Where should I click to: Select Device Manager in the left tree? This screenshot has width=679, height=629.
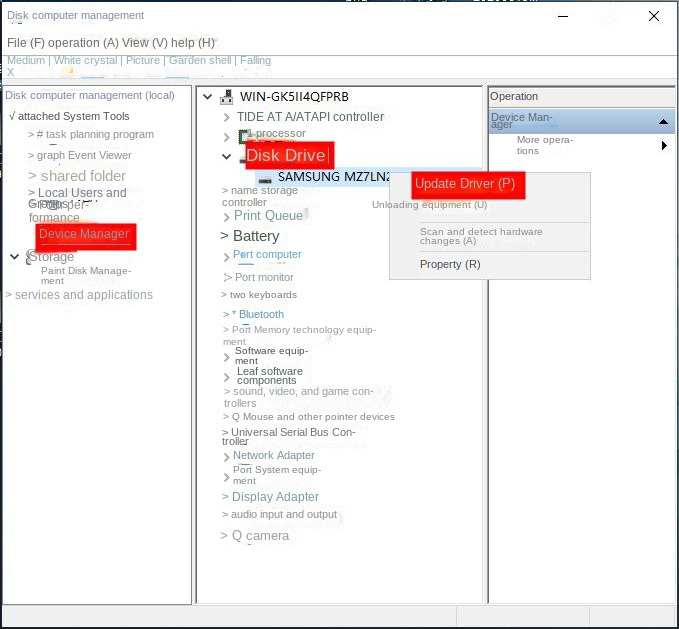(x=84, y=234)
